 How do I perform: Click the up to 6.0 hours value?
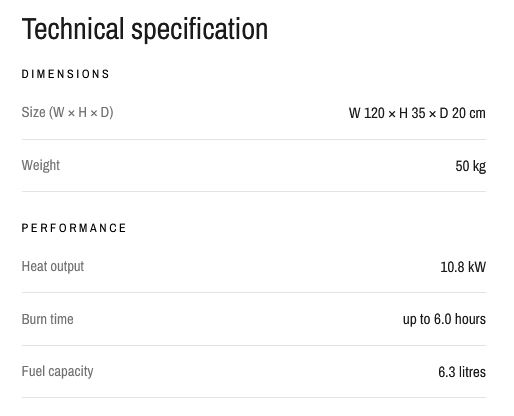[444, 319]
